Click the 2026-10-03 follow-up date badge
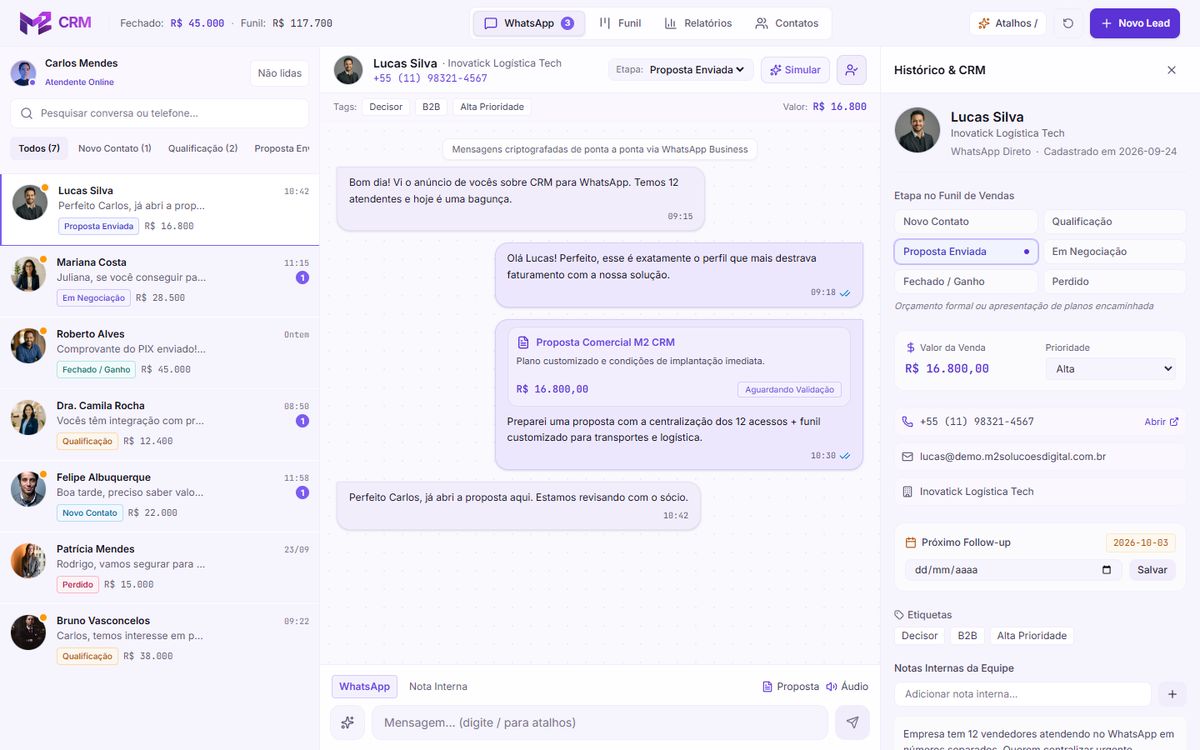This screenshot has width=1200, height=750. click(1141, 542)
